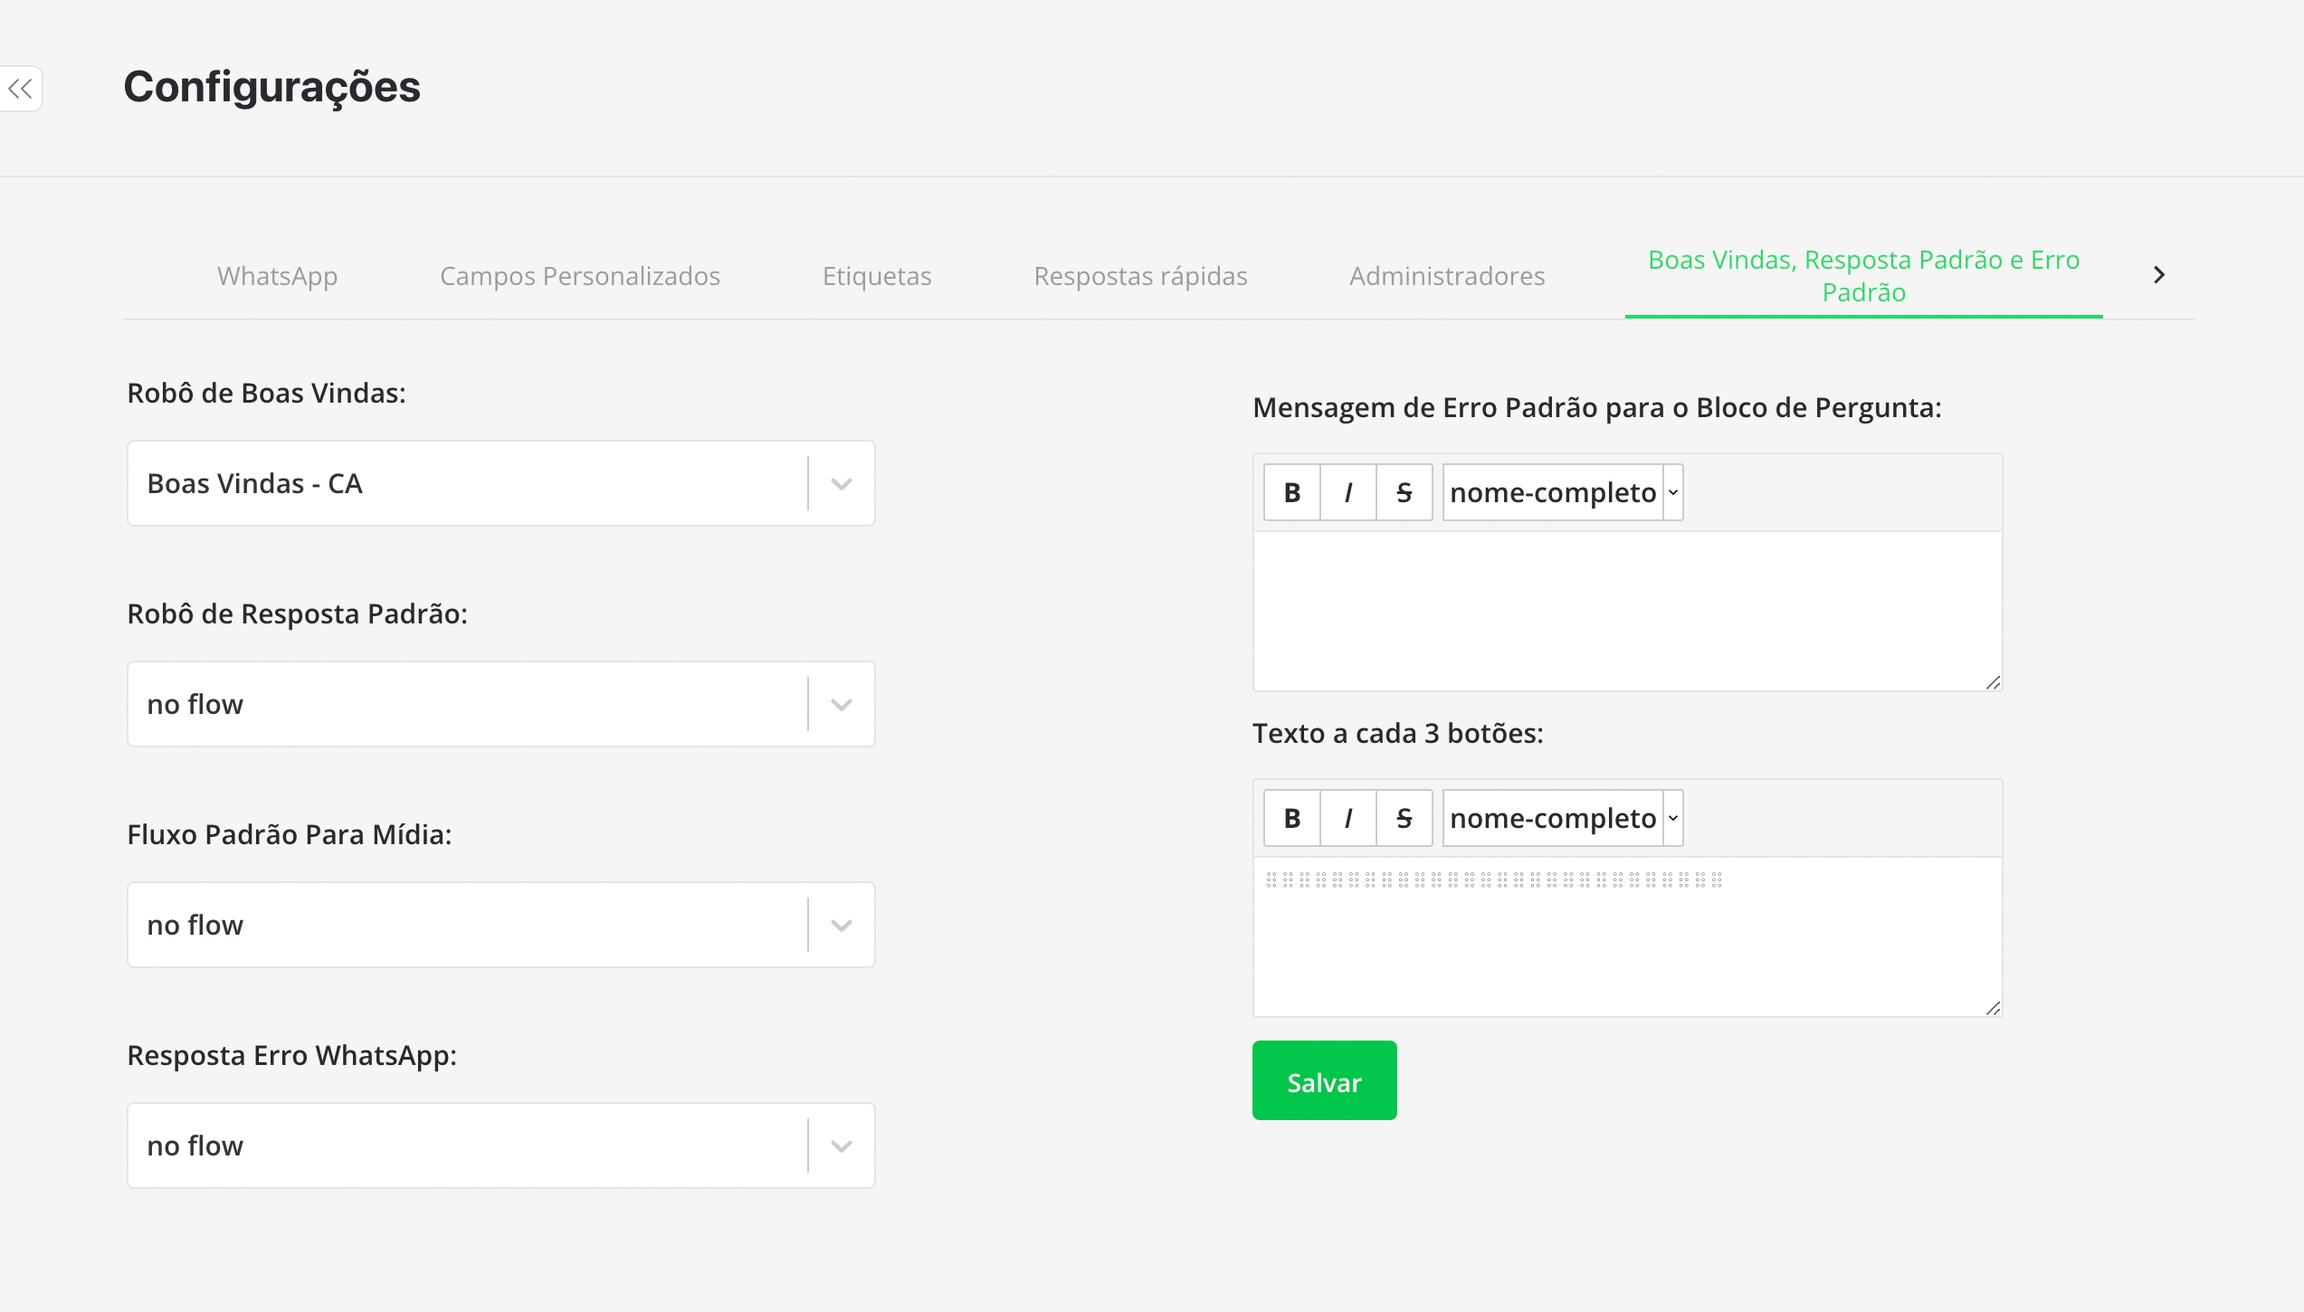Switch to WhatsApp tab
The image size is (2304, 1312).
coord(277,276)
